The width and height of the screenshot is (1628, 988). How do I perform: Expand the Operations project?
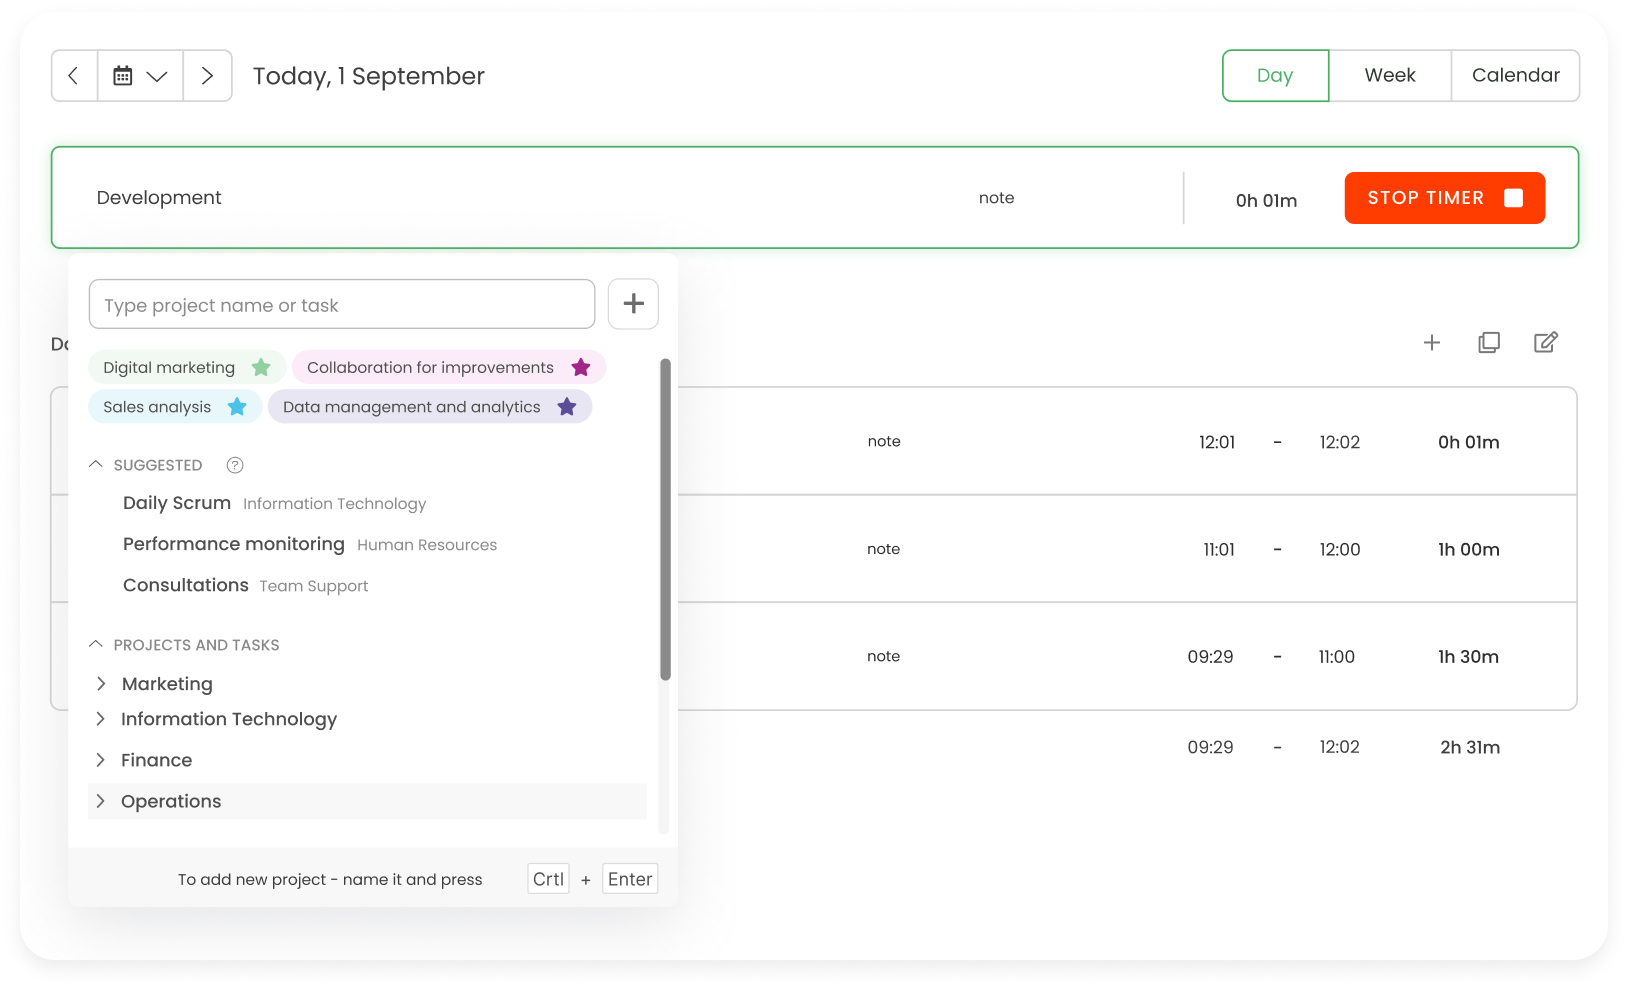101,801
